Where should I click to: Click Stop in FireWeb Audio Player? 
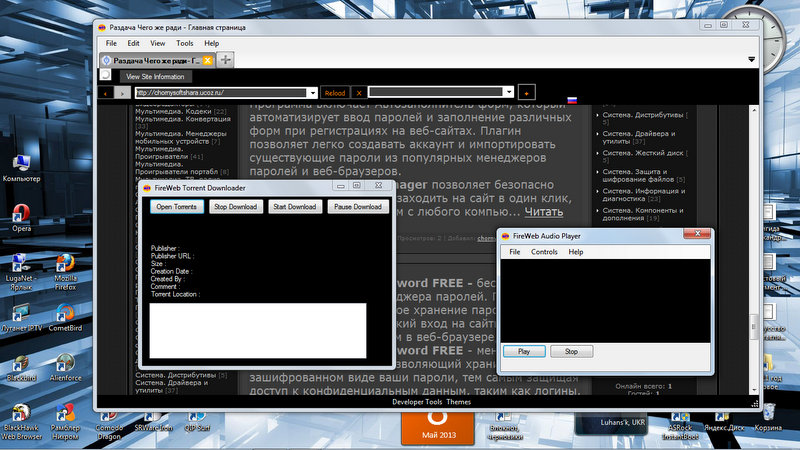click(x=571, y=352)
